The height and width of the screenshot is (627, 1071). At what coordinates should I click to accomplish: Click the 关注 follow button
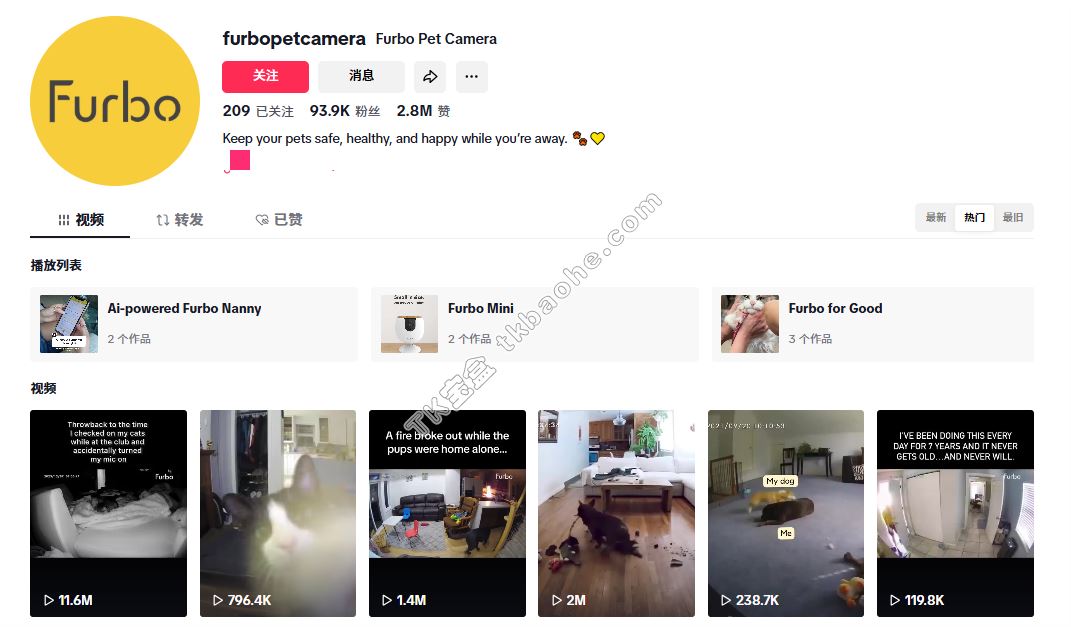(x=265, y=76)
